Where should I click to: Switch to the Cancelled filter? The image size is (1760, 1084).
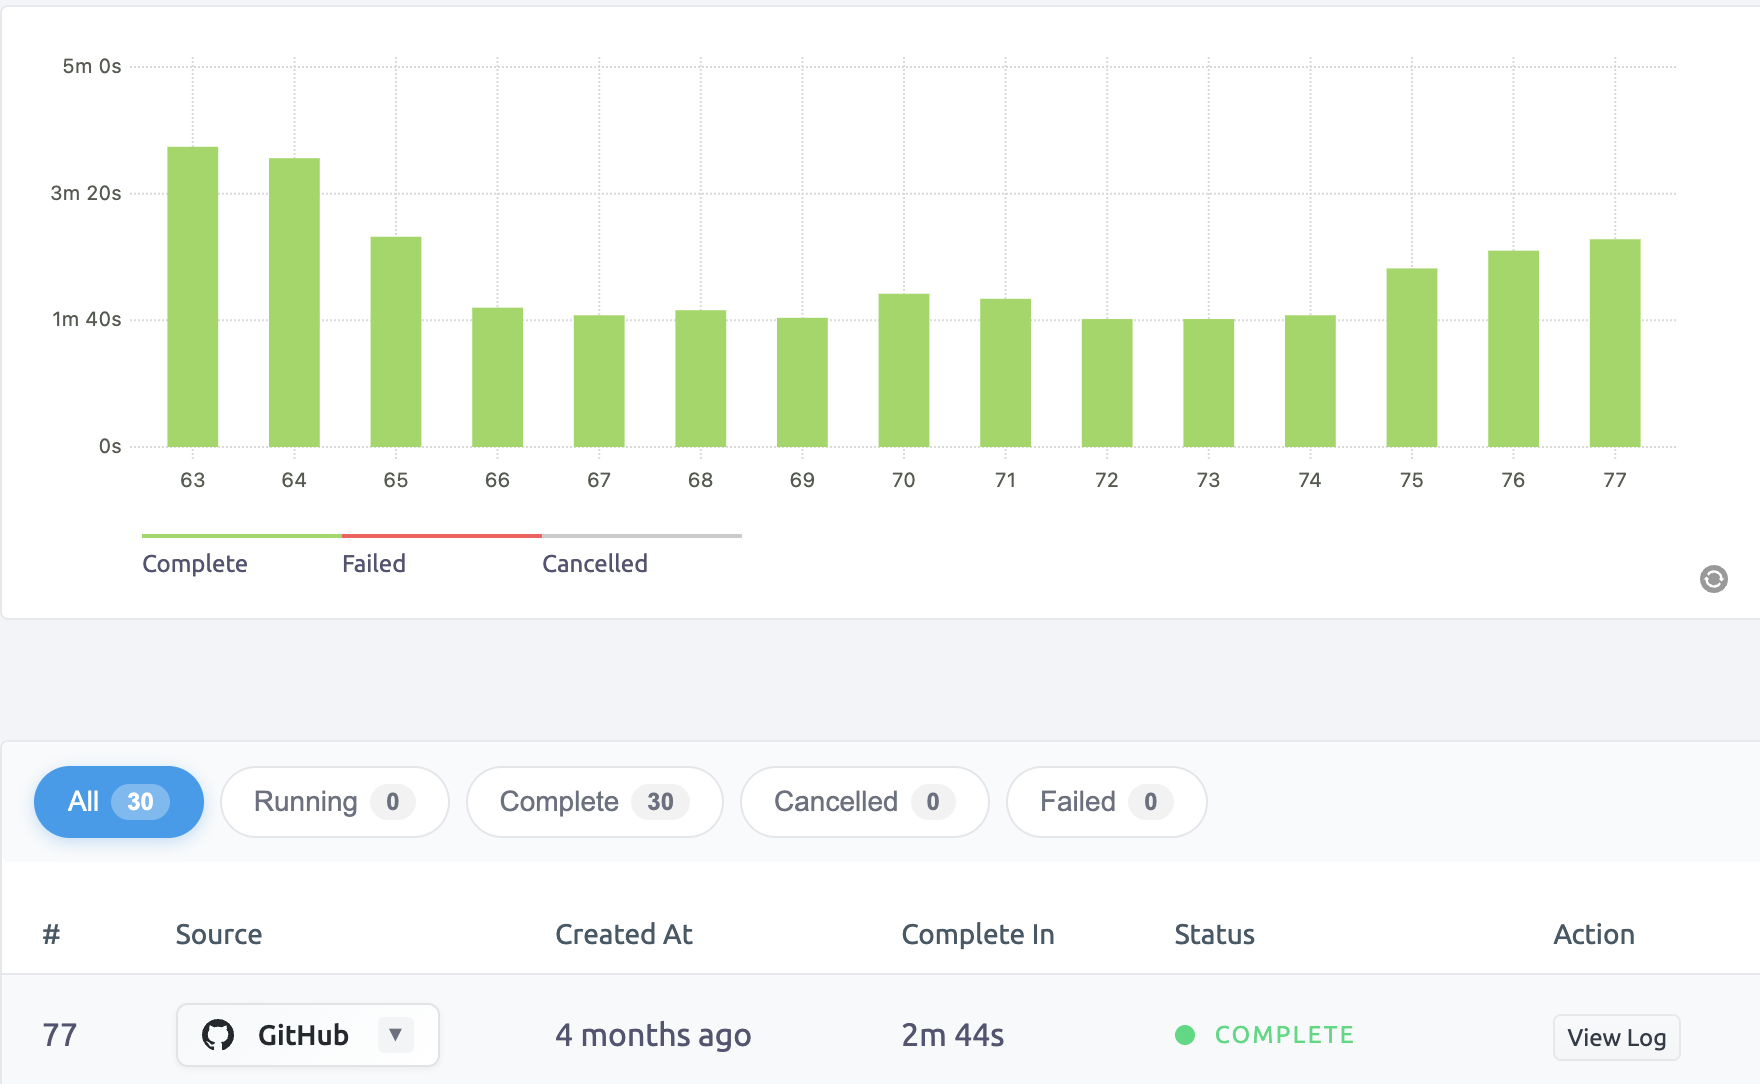point(864,801)
